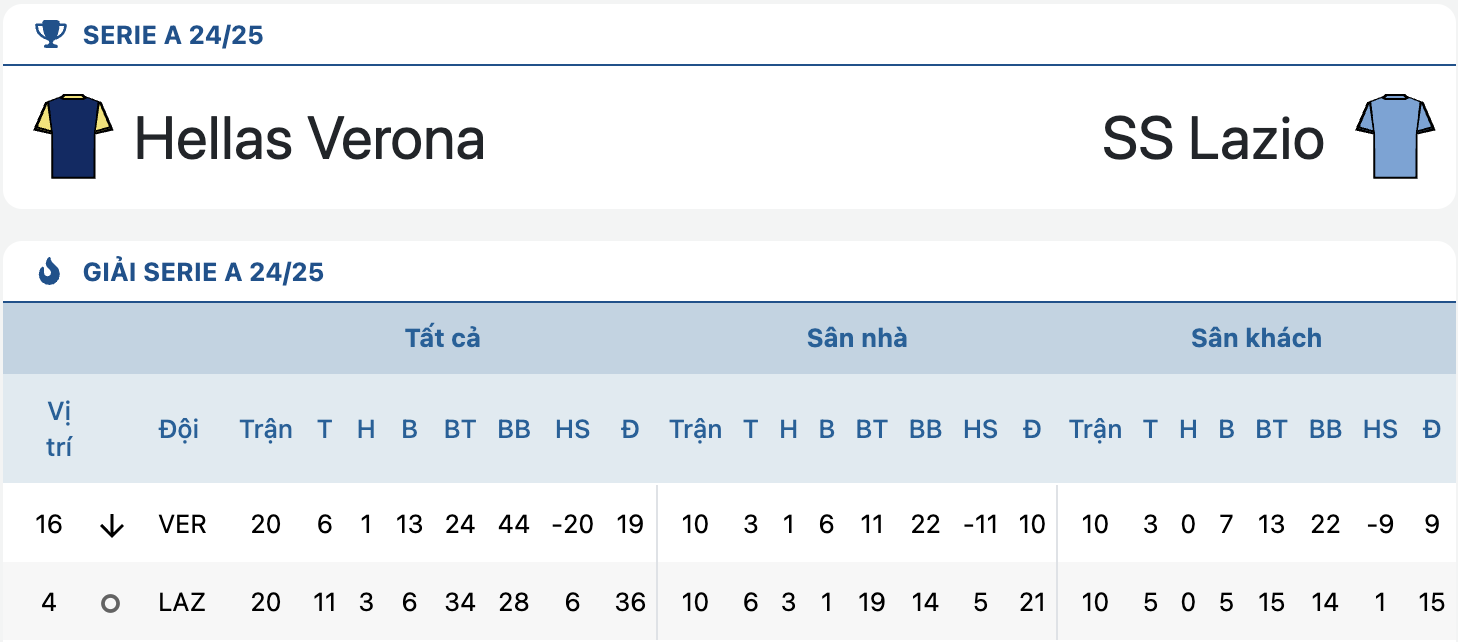
Task: Click the Vị trí column header
Action: coord(59,429)
